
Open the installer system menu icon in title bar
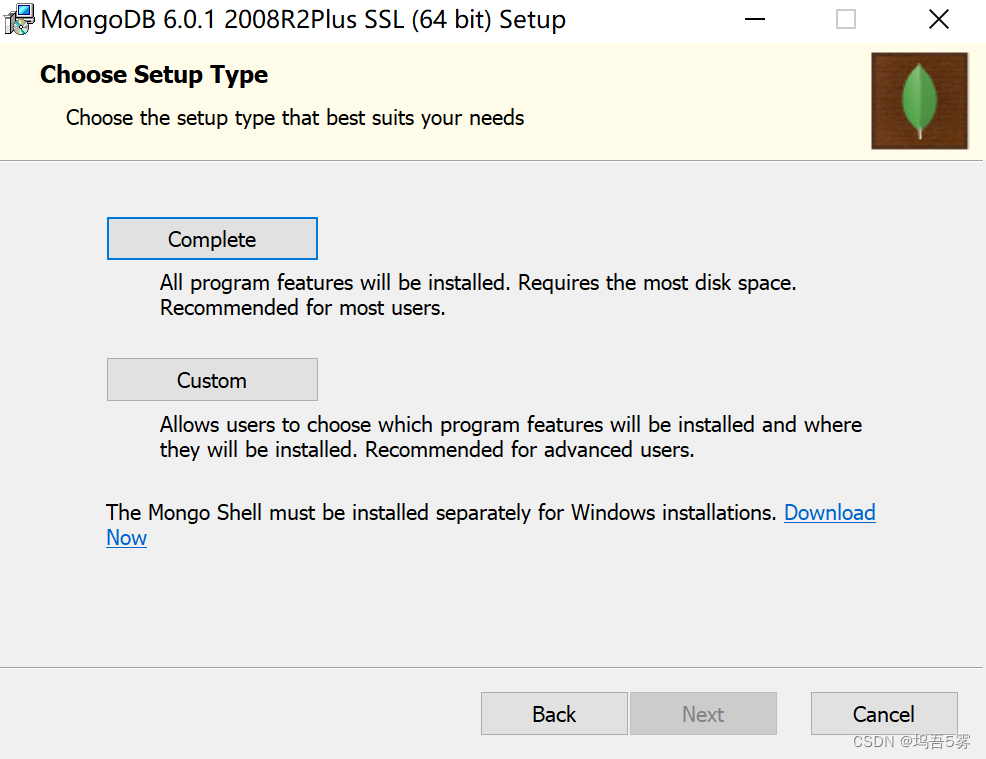coord(18,19)
